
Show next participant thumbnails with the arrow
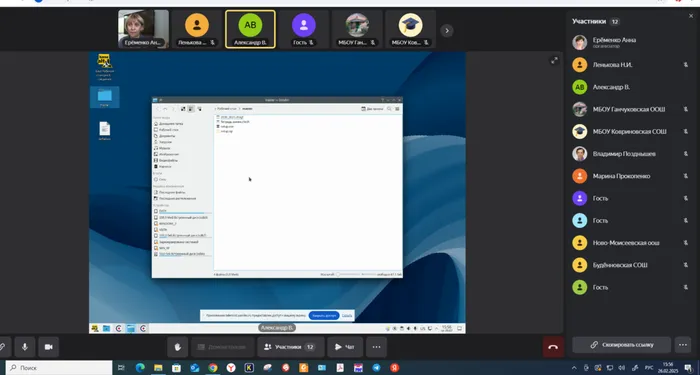(x=446, y=30)
